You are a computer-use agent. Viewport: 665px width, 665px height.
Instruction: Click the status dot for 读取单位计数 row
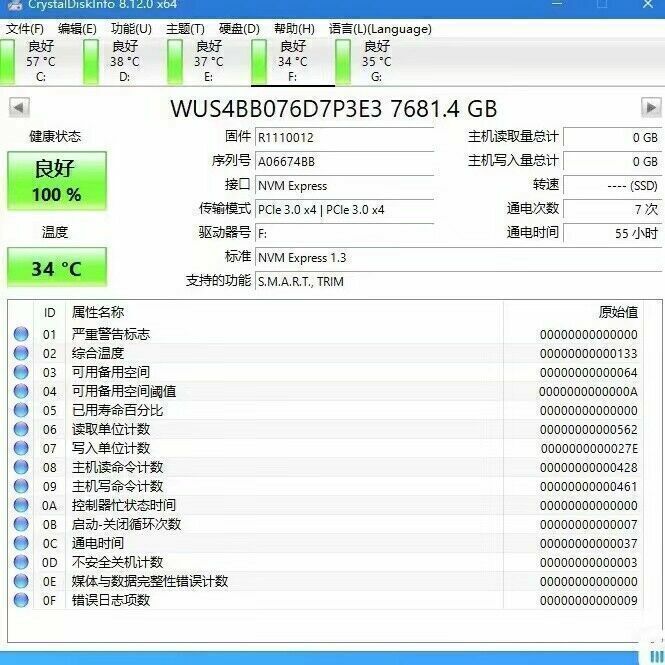pos(21,429)
